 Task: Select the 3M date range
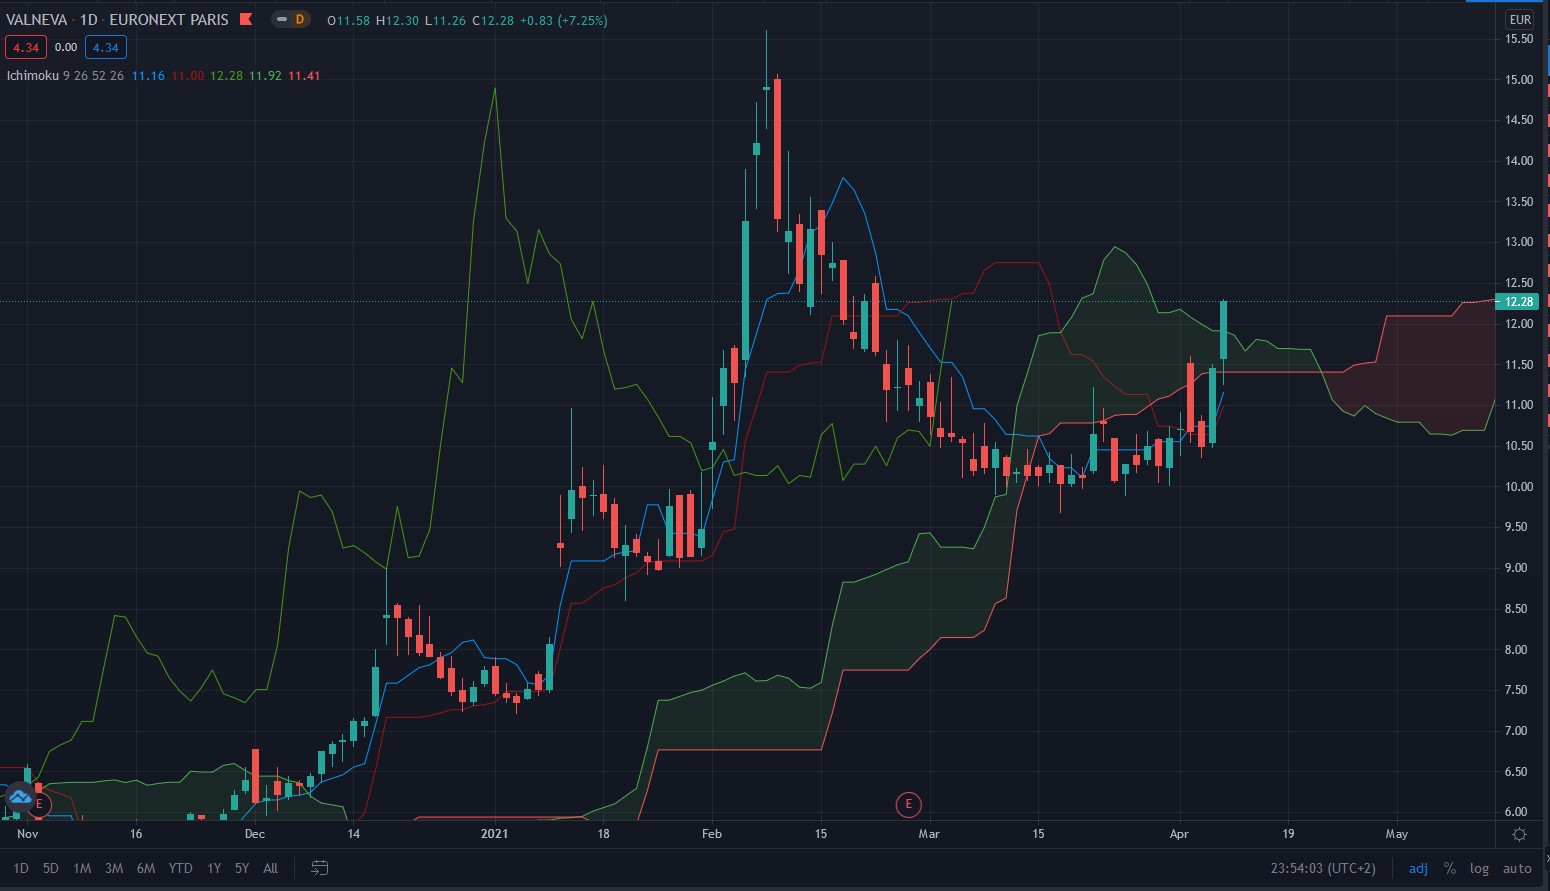114,868
